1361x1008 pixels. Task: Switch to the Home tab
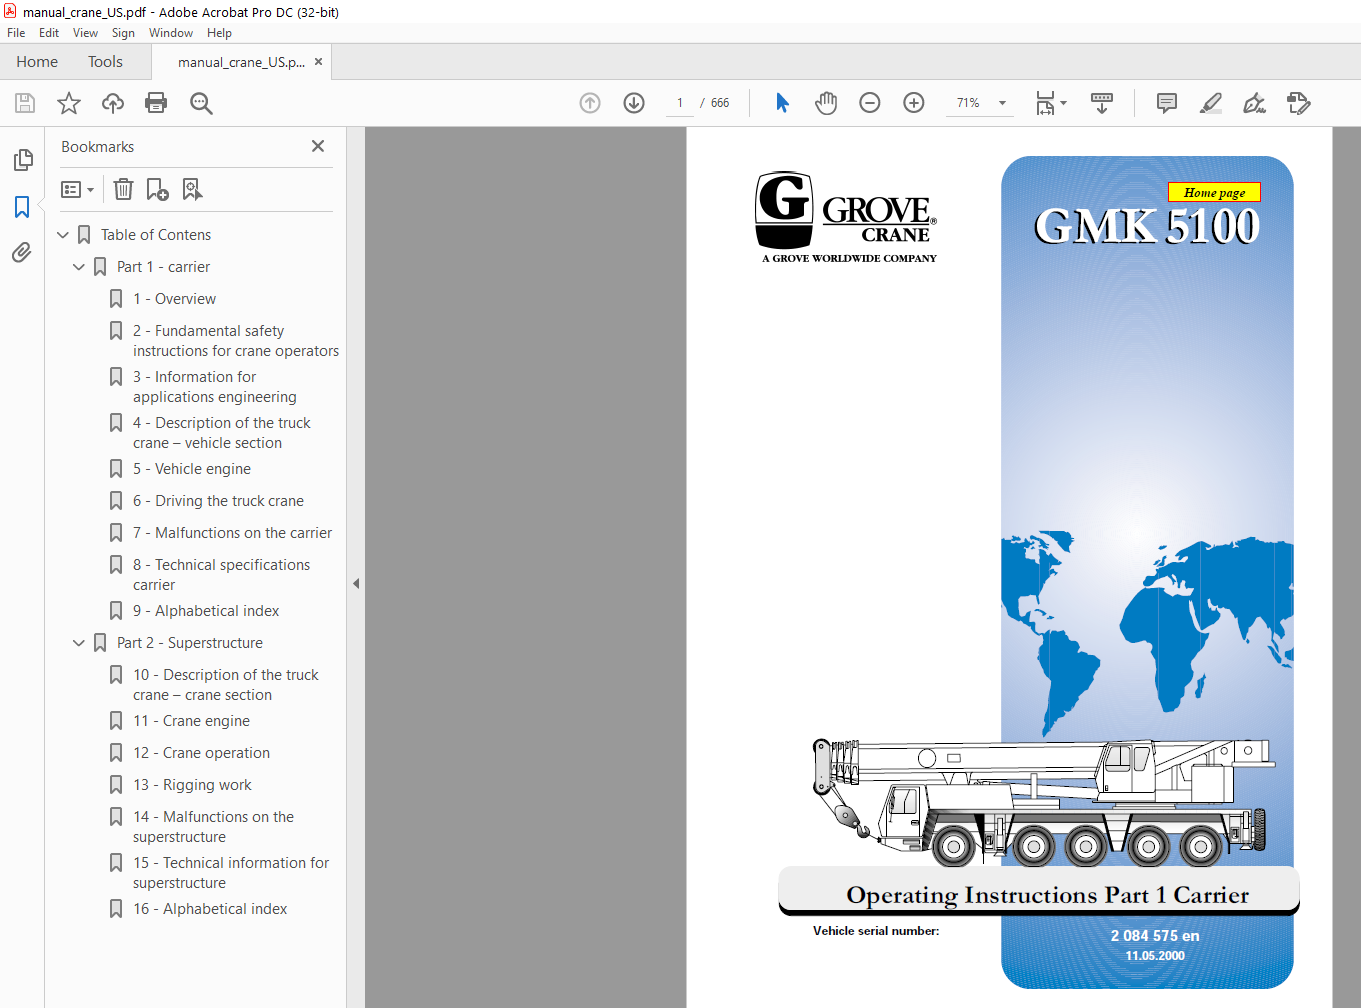tap(37, 62)
